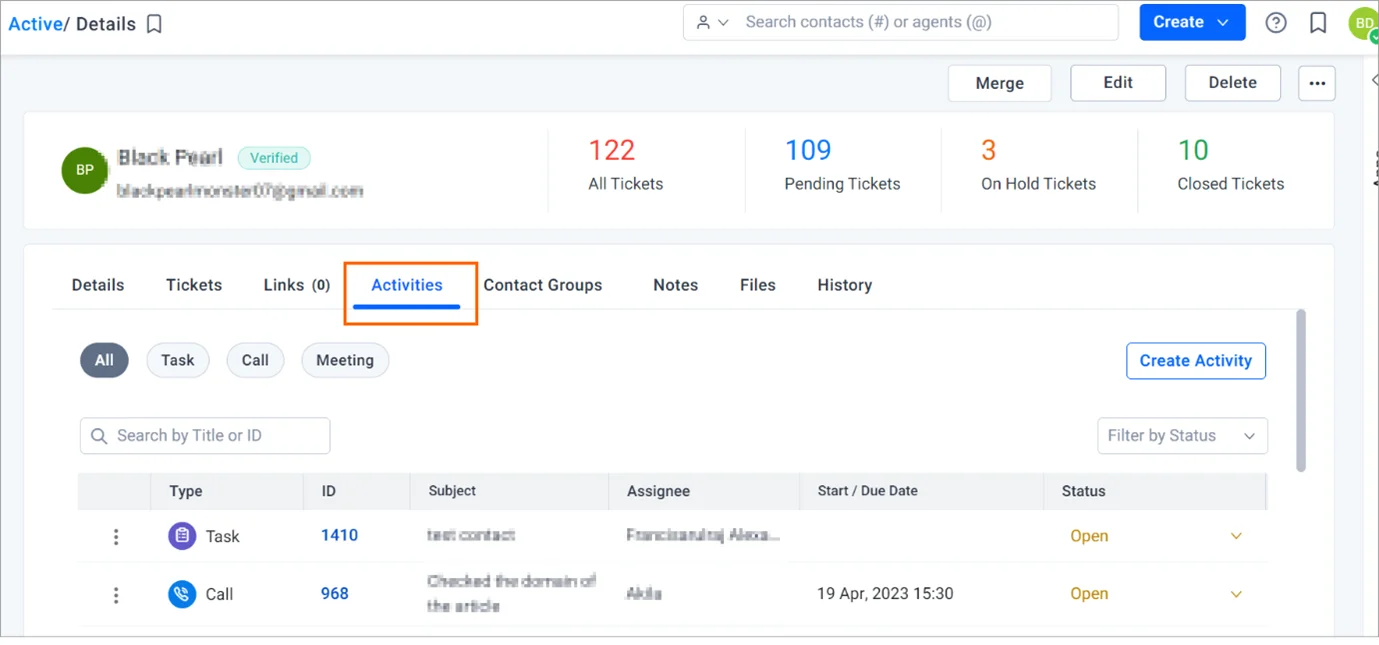This screenshot has height=645, width=1379.
Task: Open activity 1410 via its ID link
Action: coord(339,536)
